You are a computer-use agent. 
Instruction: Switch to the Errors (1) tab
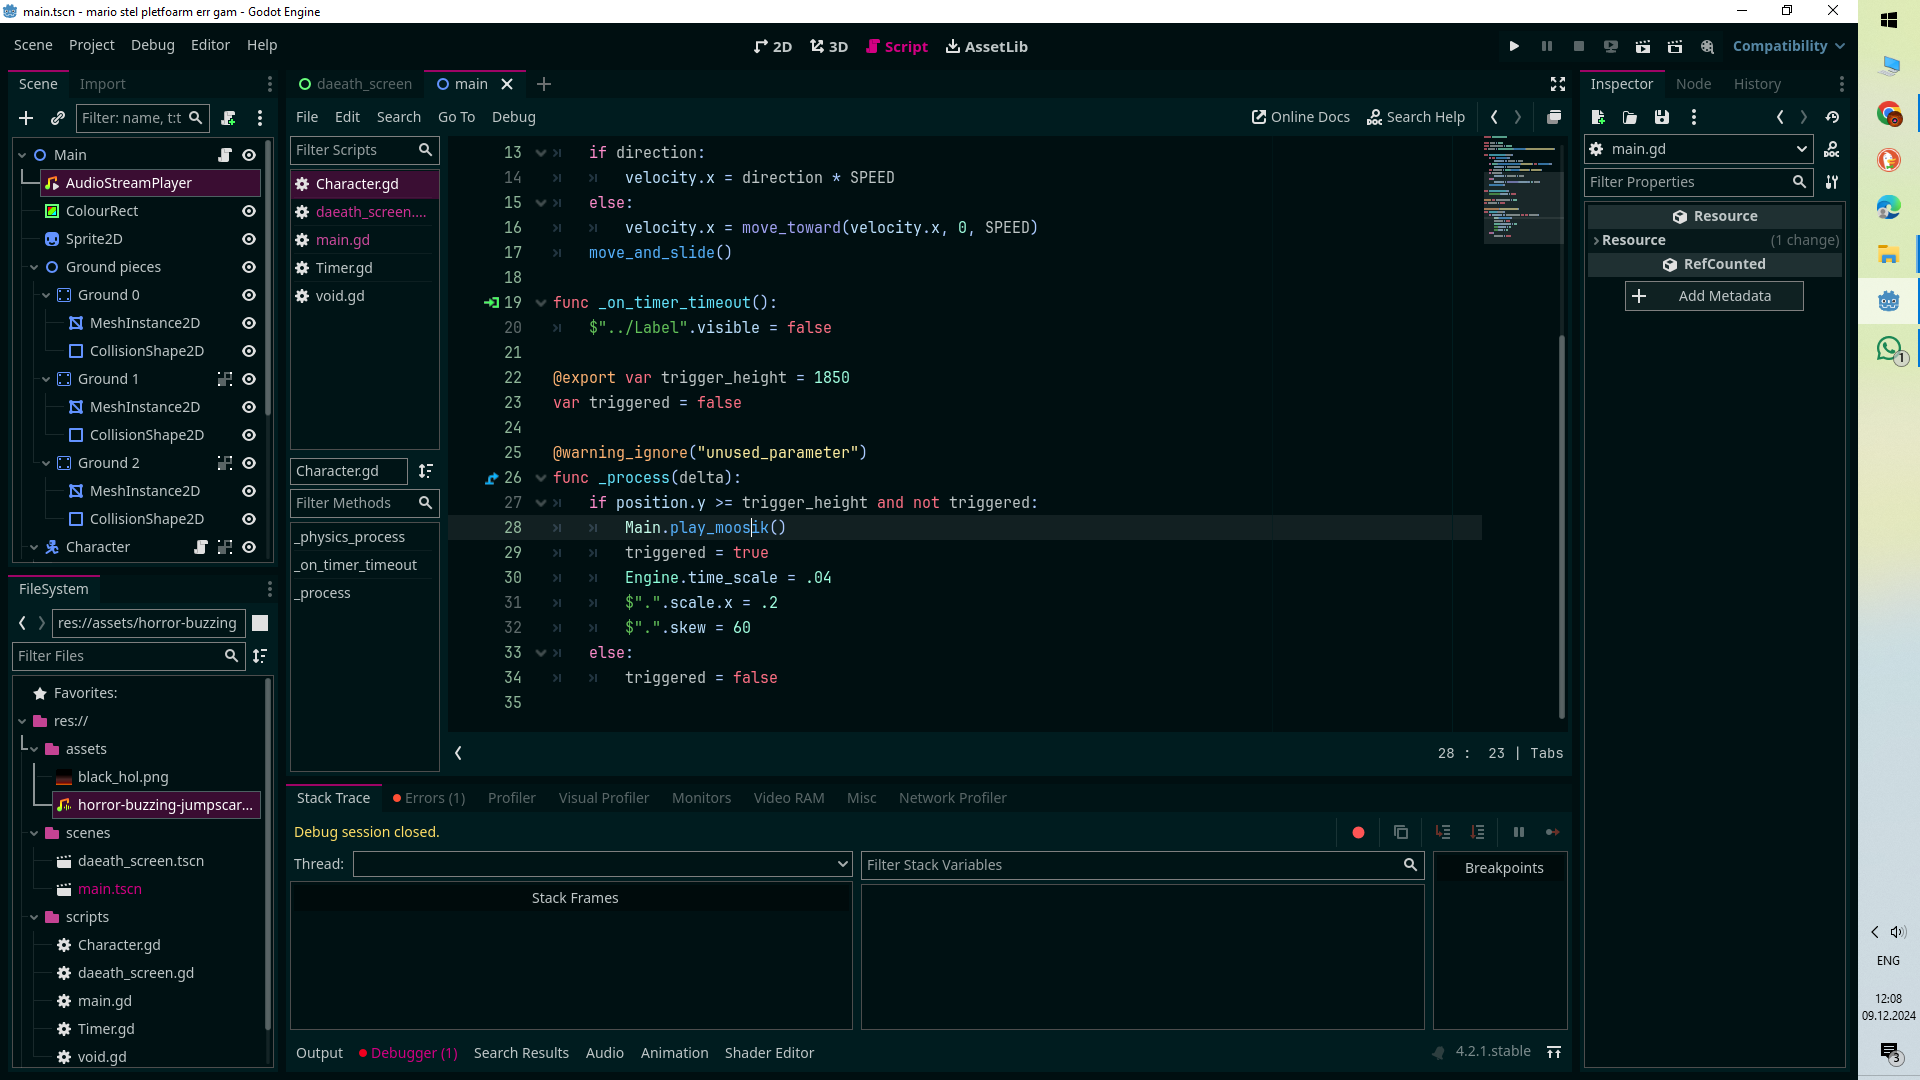pyautogui.click(x=429, y=798)
